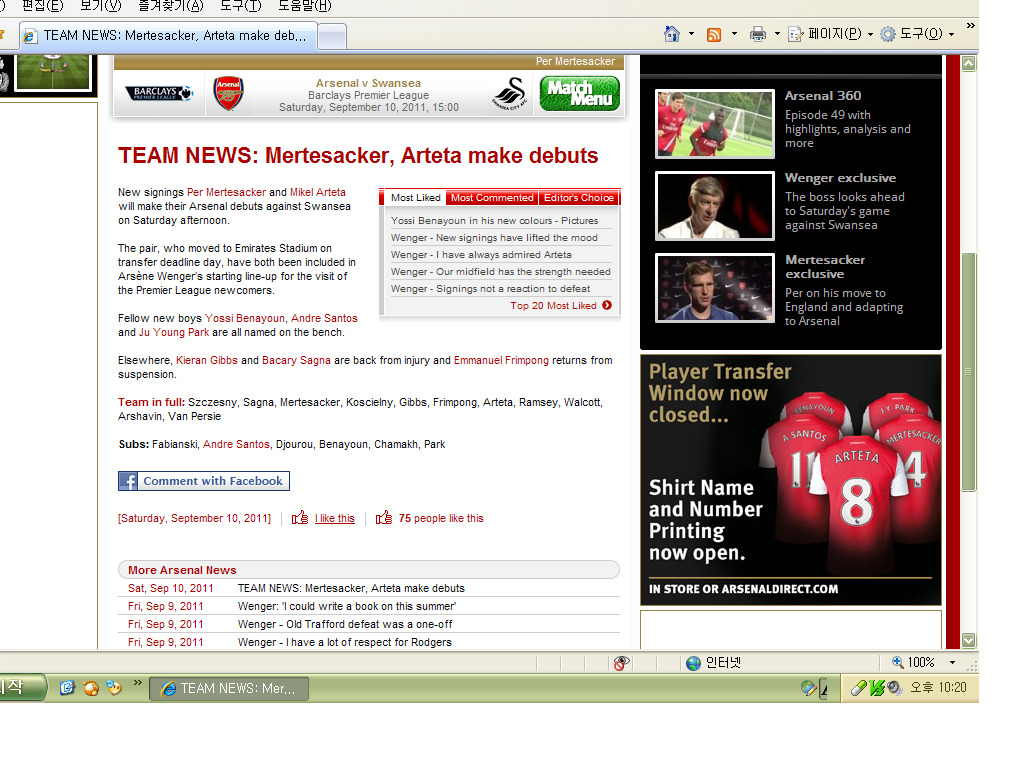Click the popup blocker status bar icon
The image size is (1024, 768).
(x=621, y=663)
